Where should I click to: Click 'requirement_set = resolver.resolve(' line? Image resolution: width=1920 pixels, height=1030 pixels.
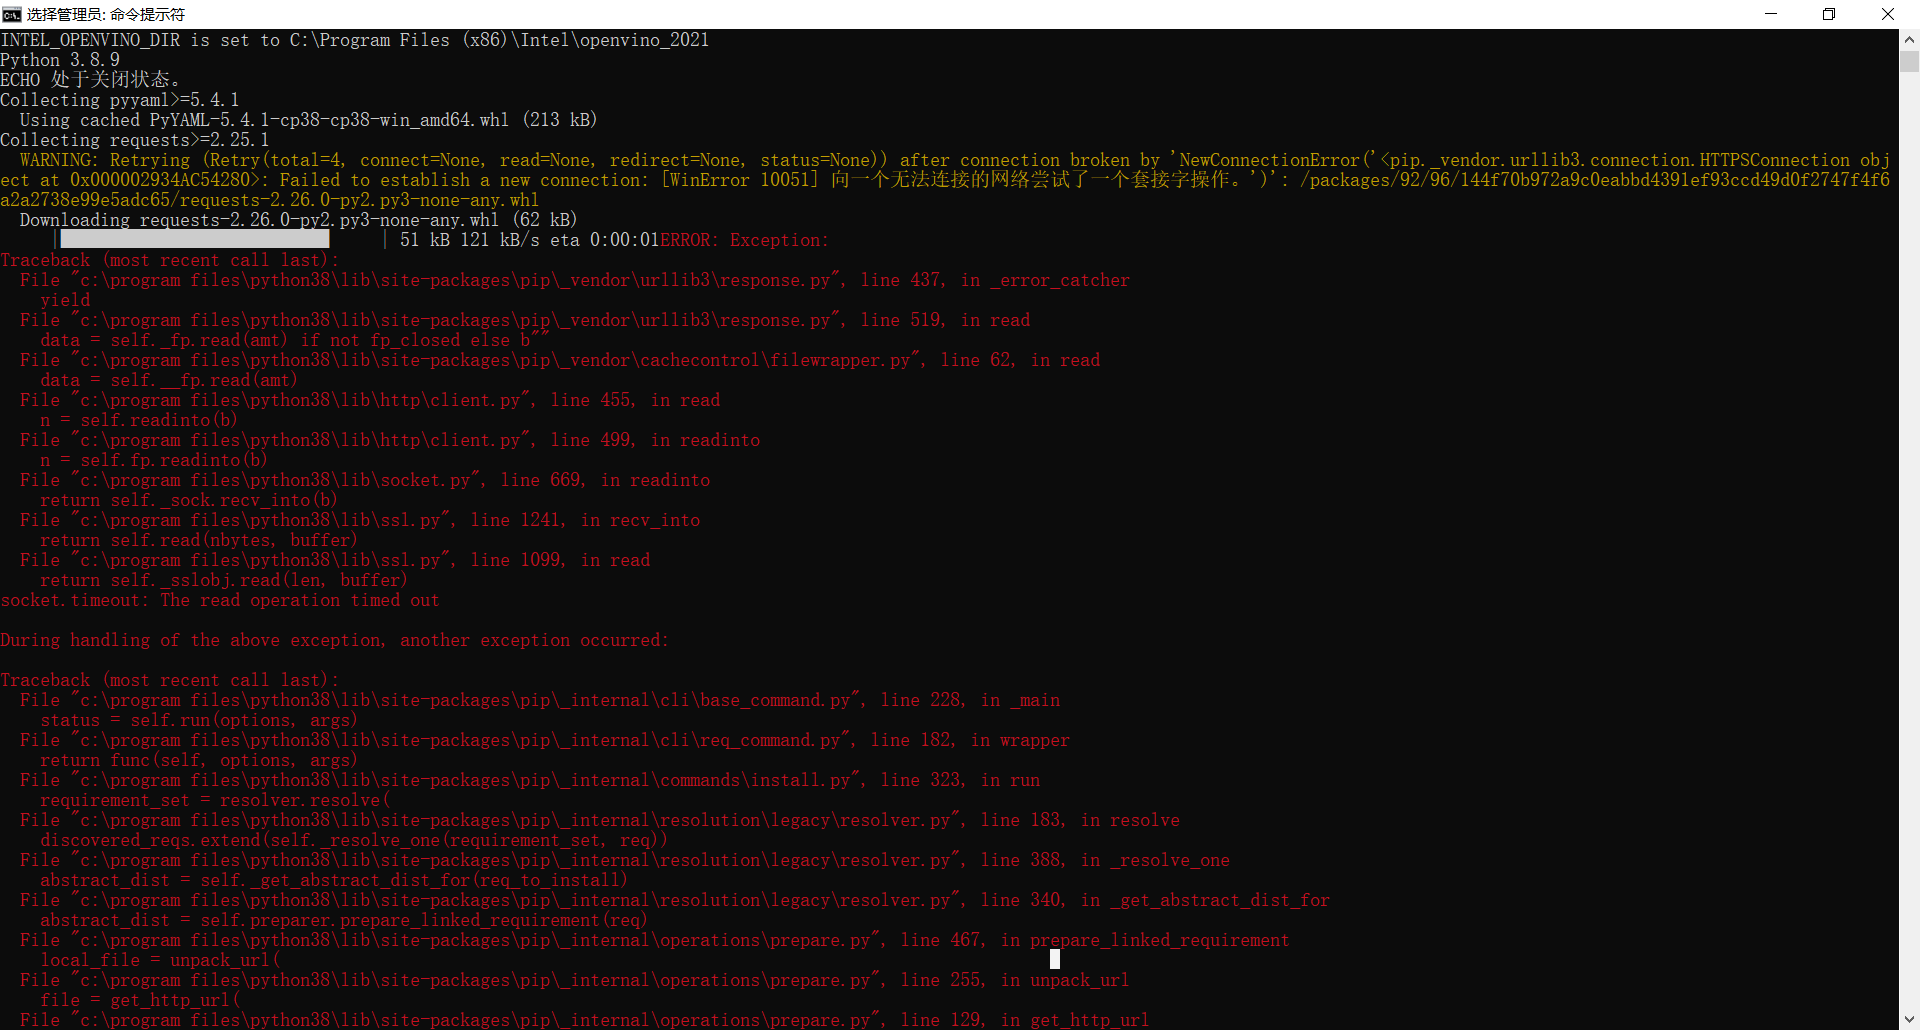coord(215,800)
